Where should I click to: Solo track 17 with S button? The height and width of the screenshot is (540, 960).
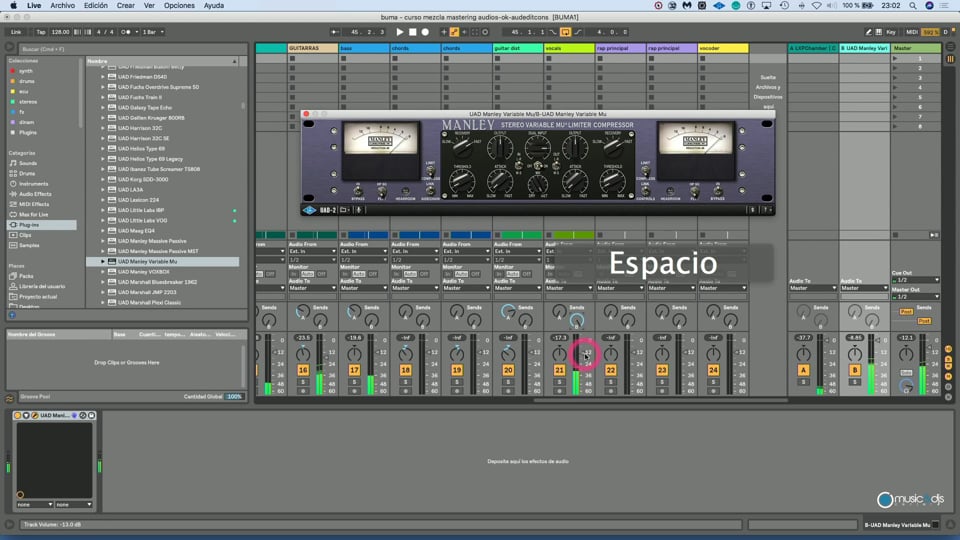[x=354, y=382]
